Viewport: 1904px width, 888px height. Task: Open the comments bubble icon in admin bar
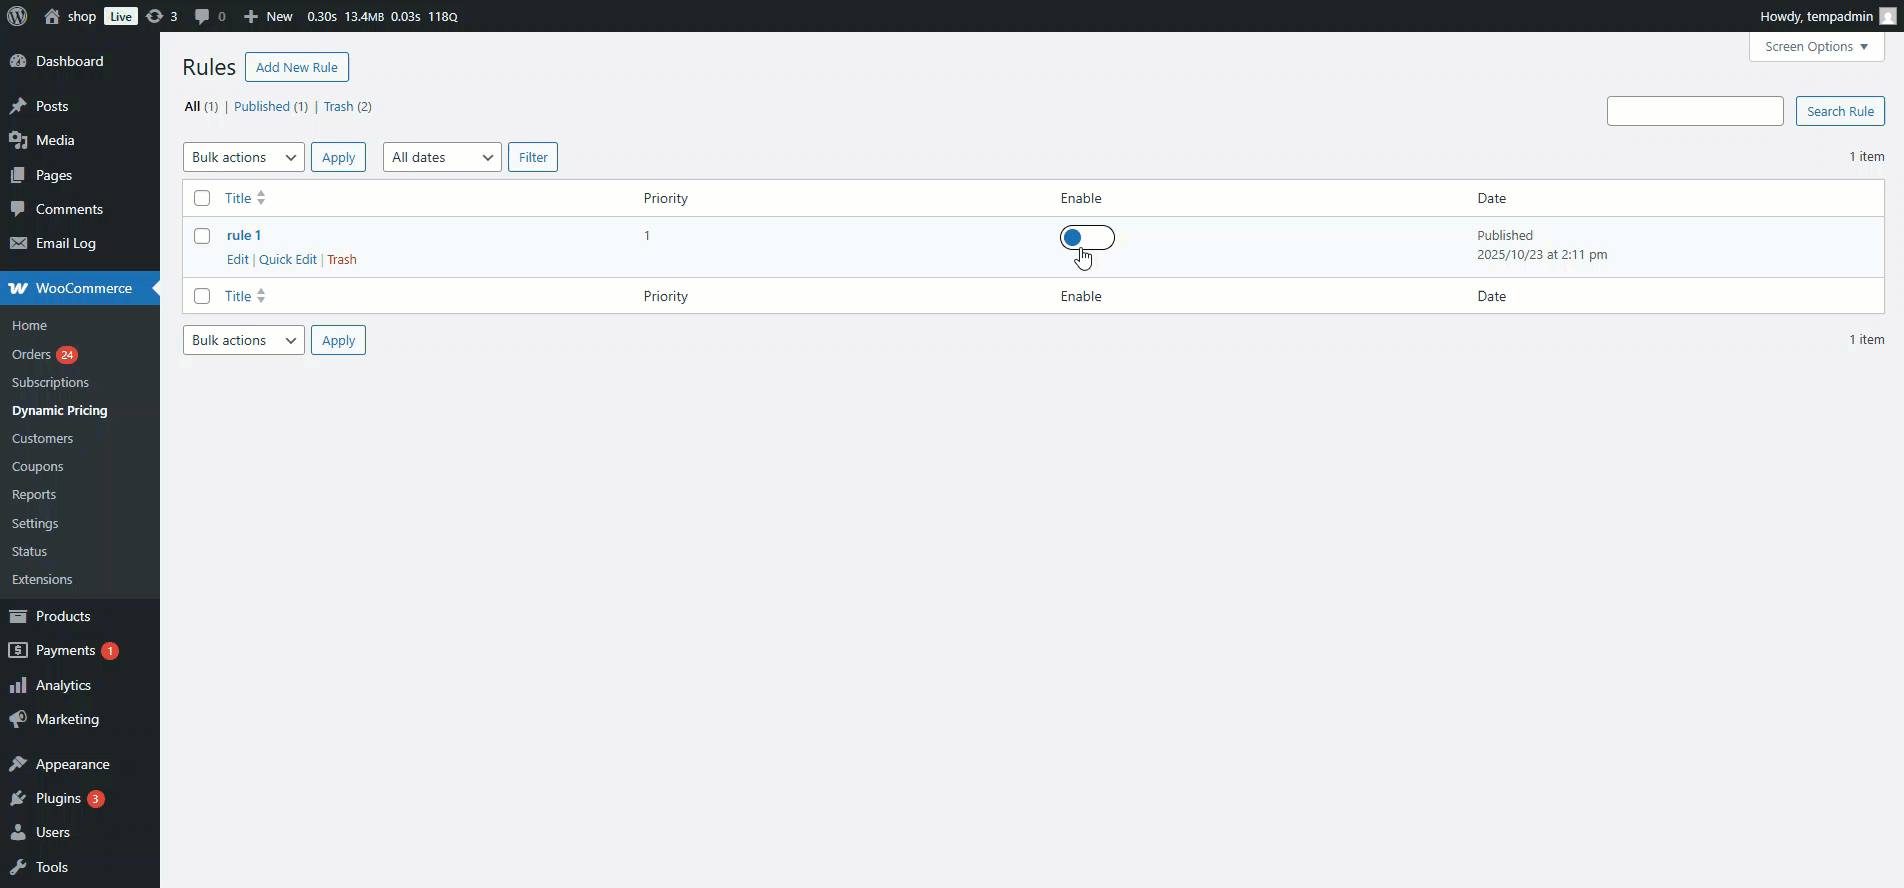(x=202, y=16)
